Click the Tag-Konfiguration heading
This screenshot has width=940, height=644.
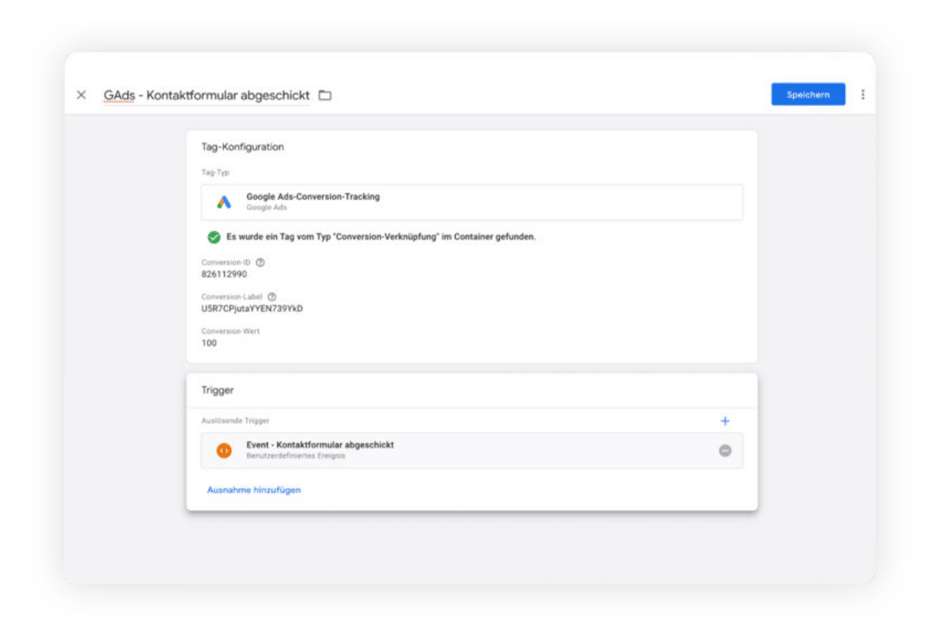(243, 147)
